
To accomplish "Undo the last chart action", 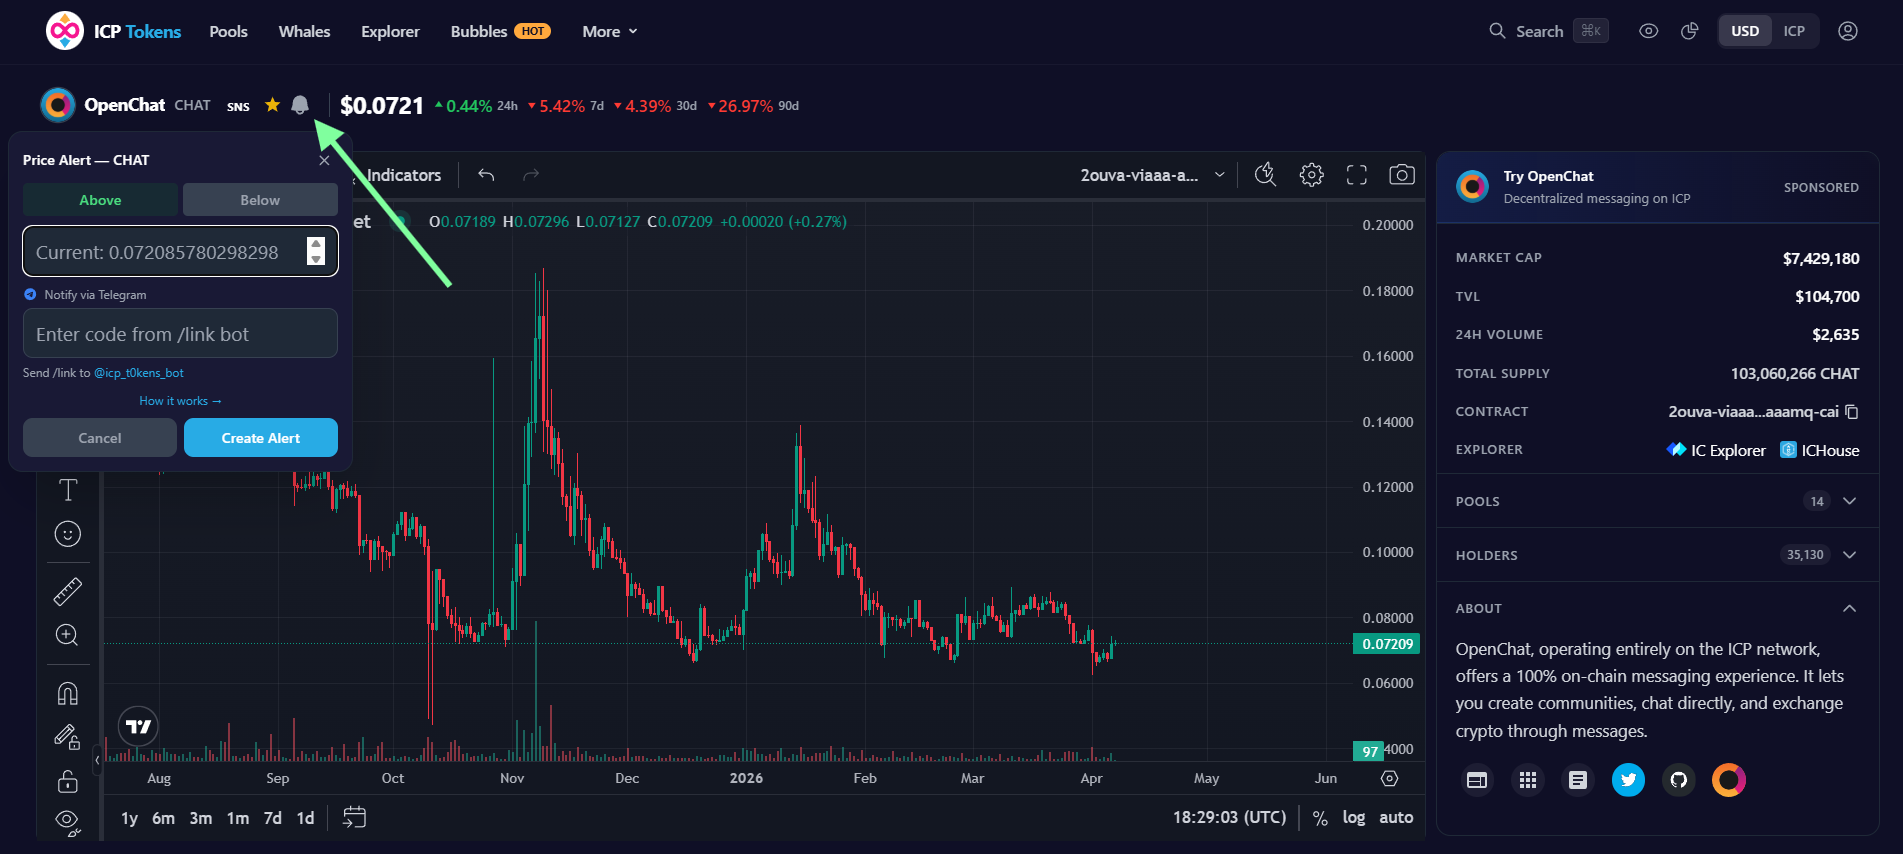I will [x=486, y=175].
